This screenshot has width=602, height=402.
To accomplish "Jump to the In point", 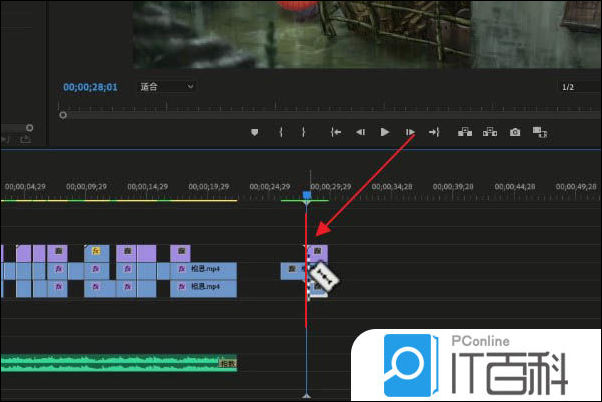I will click(336, 132).
